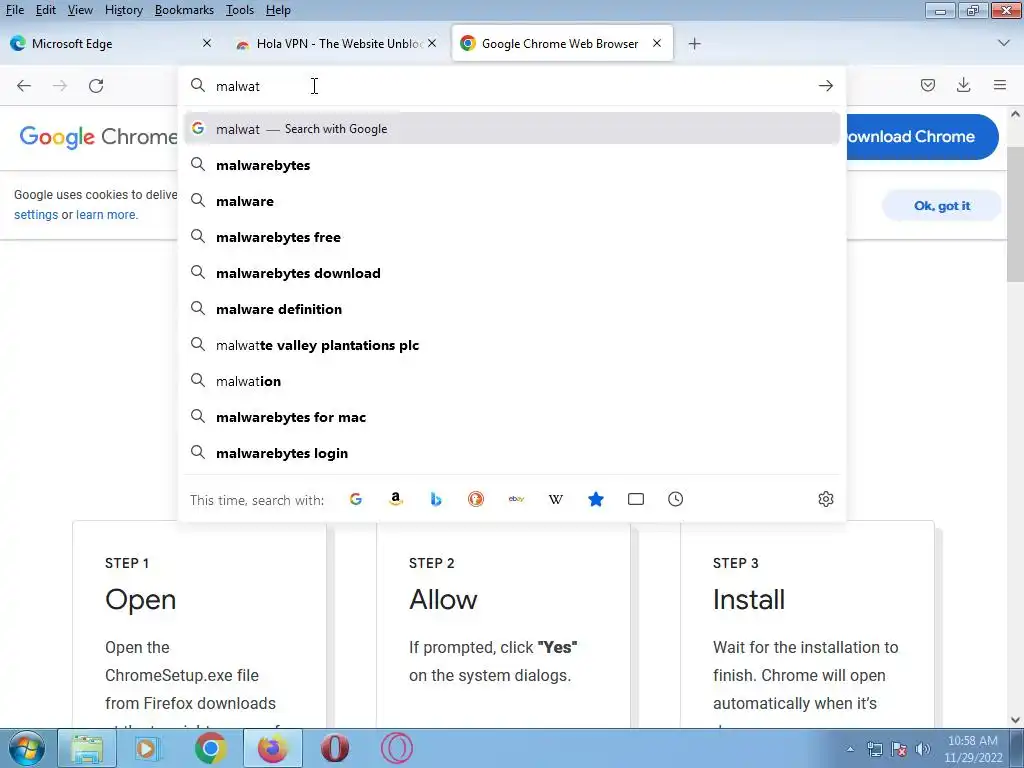Open the Edit menu
This screenshot has width=1024, height=768.
coord(45,10)
